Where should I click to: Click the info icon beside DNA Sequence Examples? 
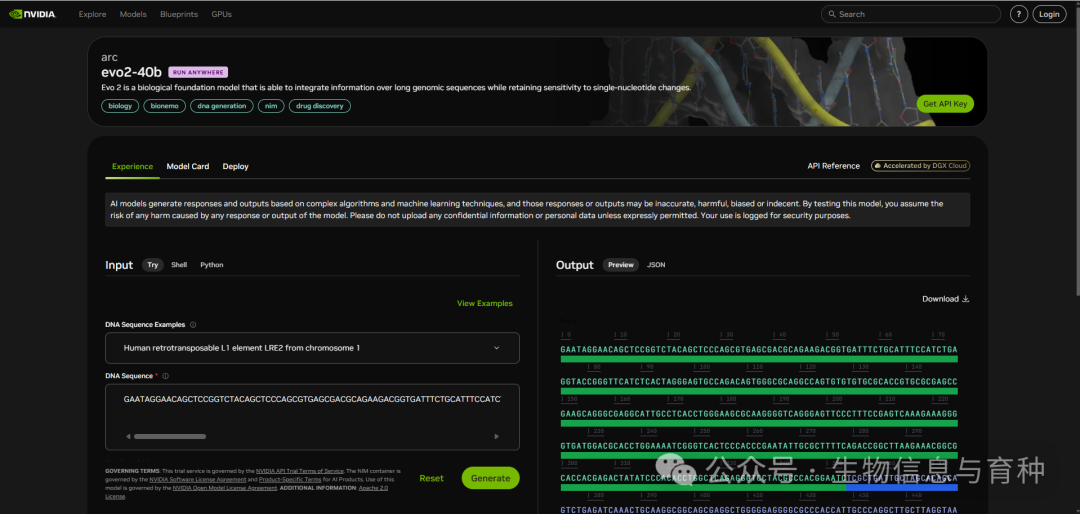(x=193, y=325)
